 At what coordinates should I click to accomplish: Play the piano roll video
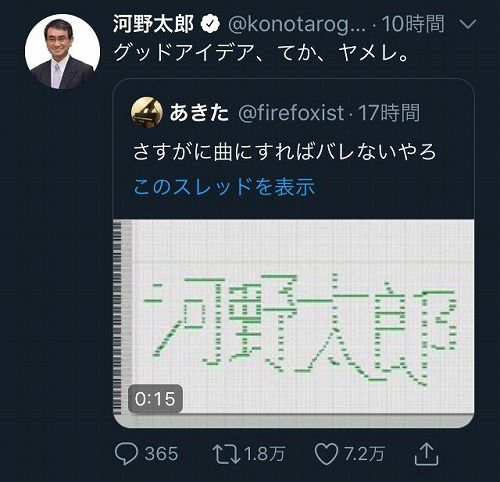(x=294, y=323)
